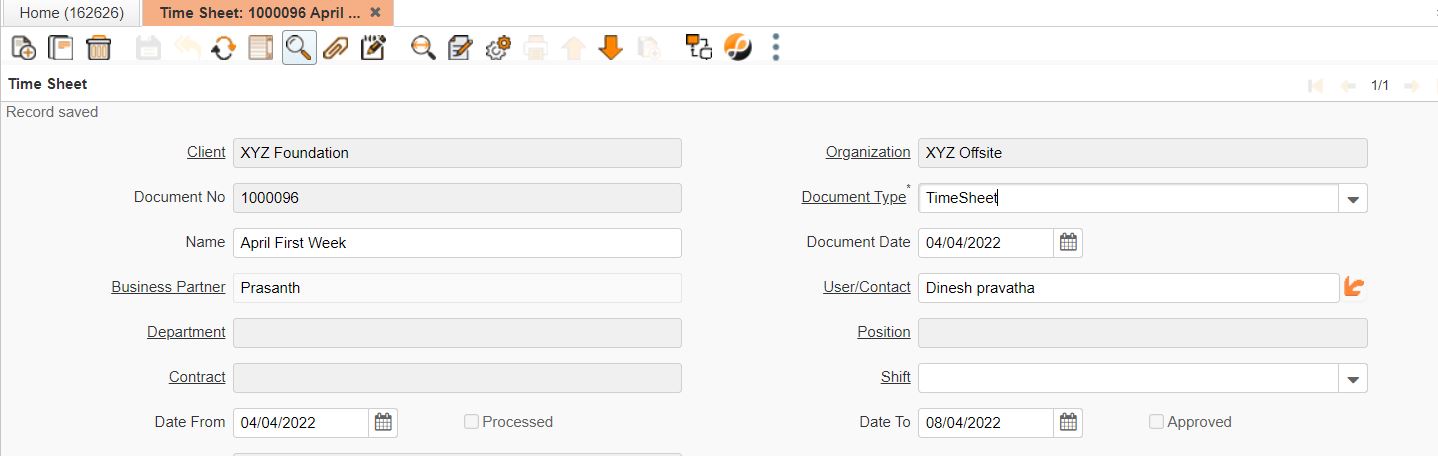
Task: Go to the previous record arrow
Action: [x=1348, y=86]
